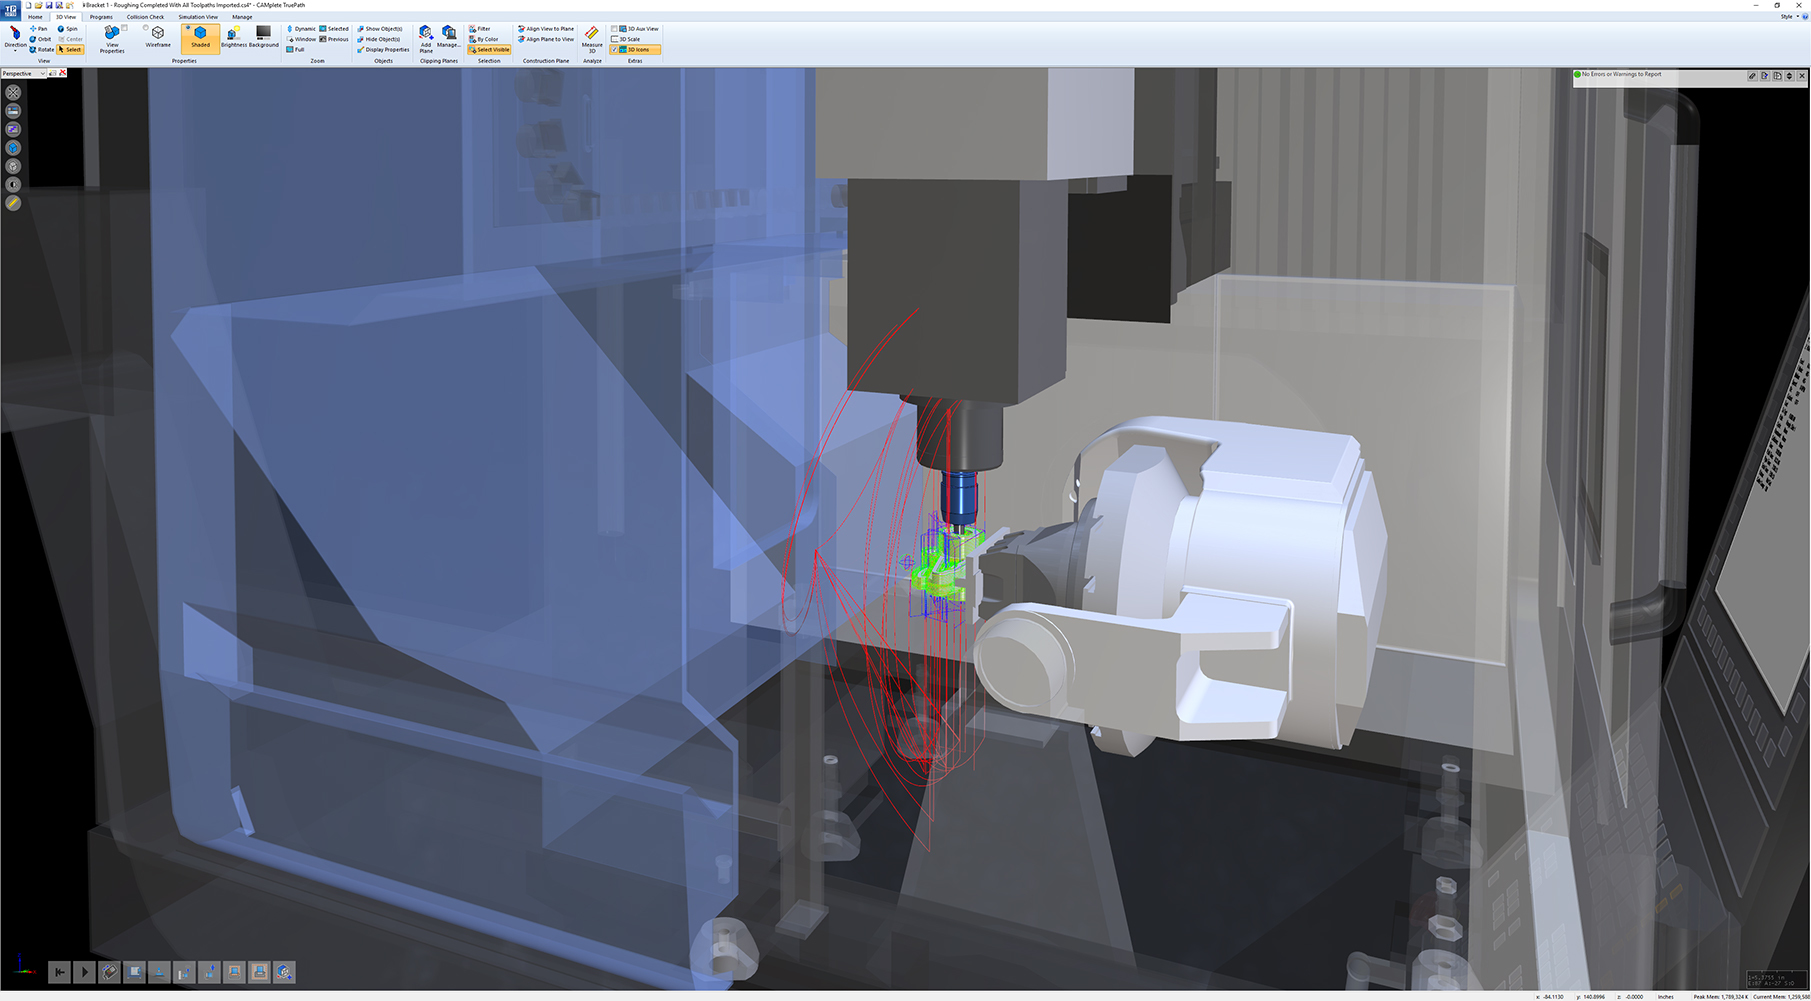Click the viewport icon beside Perspective dropdown
The height and width of the screenshot is (1001, 1811).
52,73
